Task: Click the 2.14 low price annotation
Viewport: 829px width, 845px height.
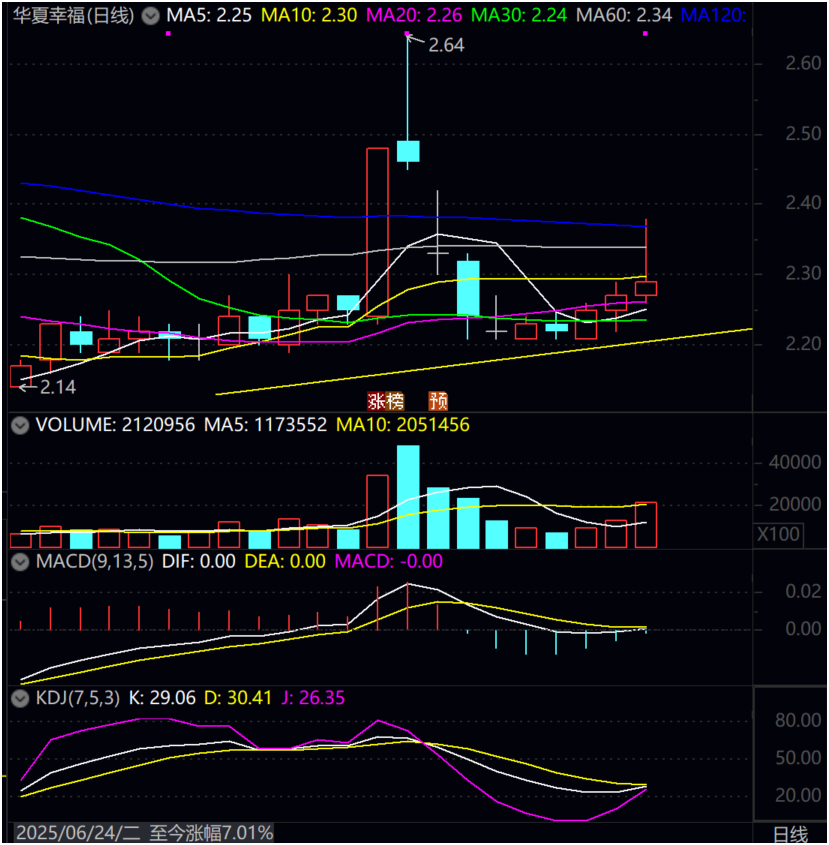Action: [58, 387]
